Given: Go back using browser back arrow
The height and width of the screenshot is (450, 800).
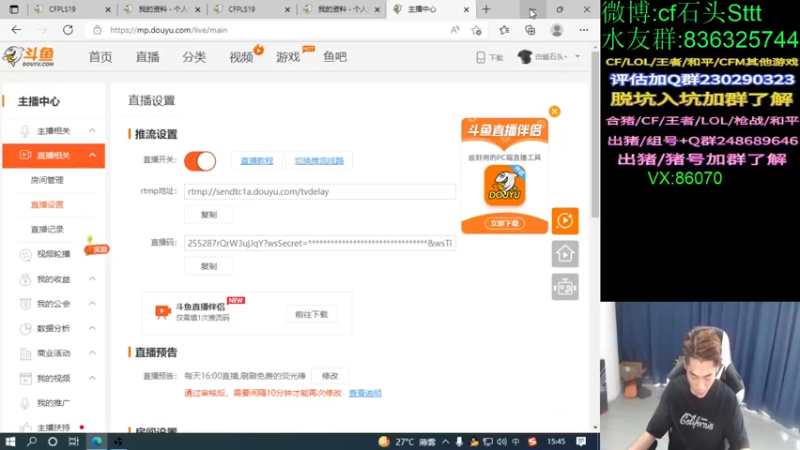Looking at the screenshot, I should coord(16,30).
